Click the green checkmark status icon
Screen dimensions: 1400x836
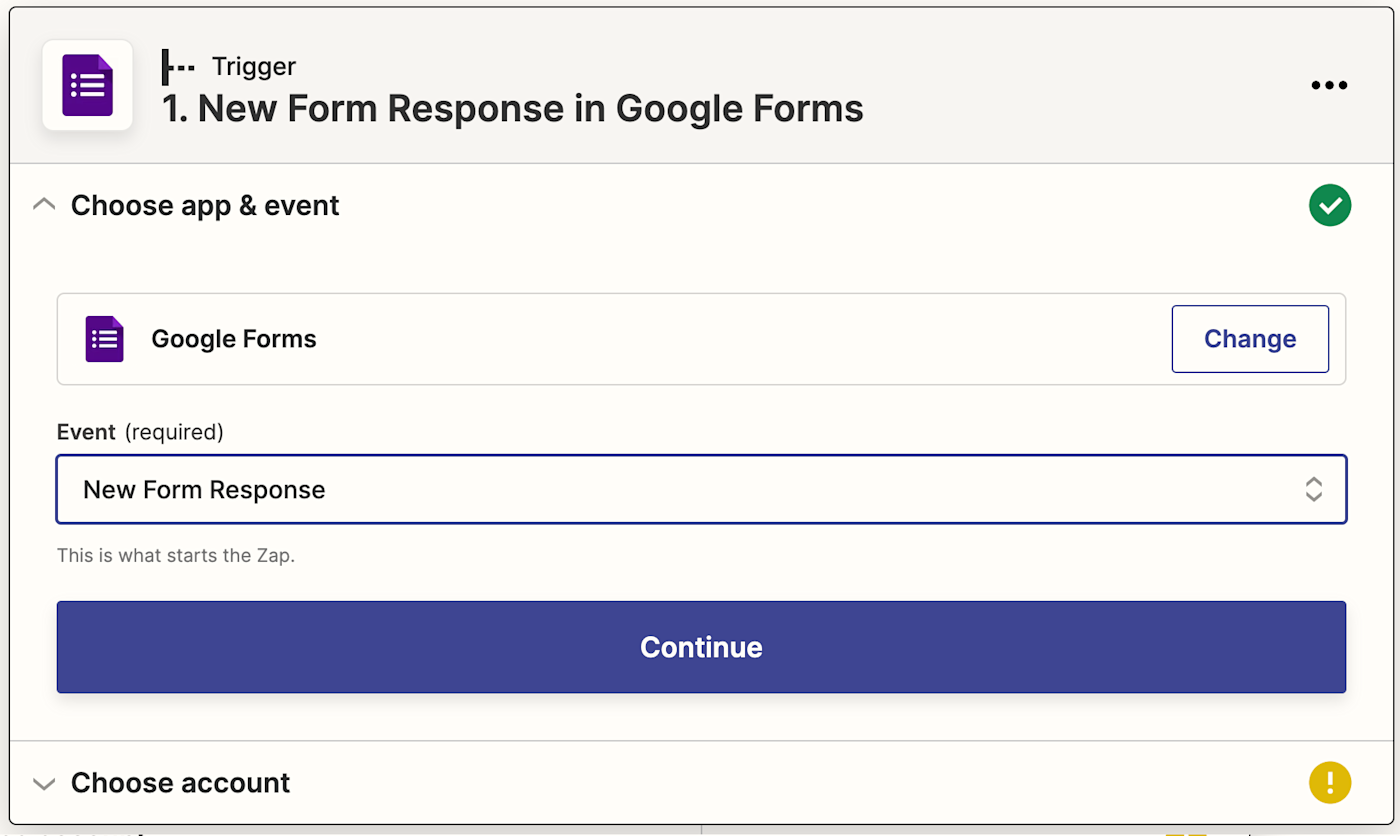(x=1329, y=206)
